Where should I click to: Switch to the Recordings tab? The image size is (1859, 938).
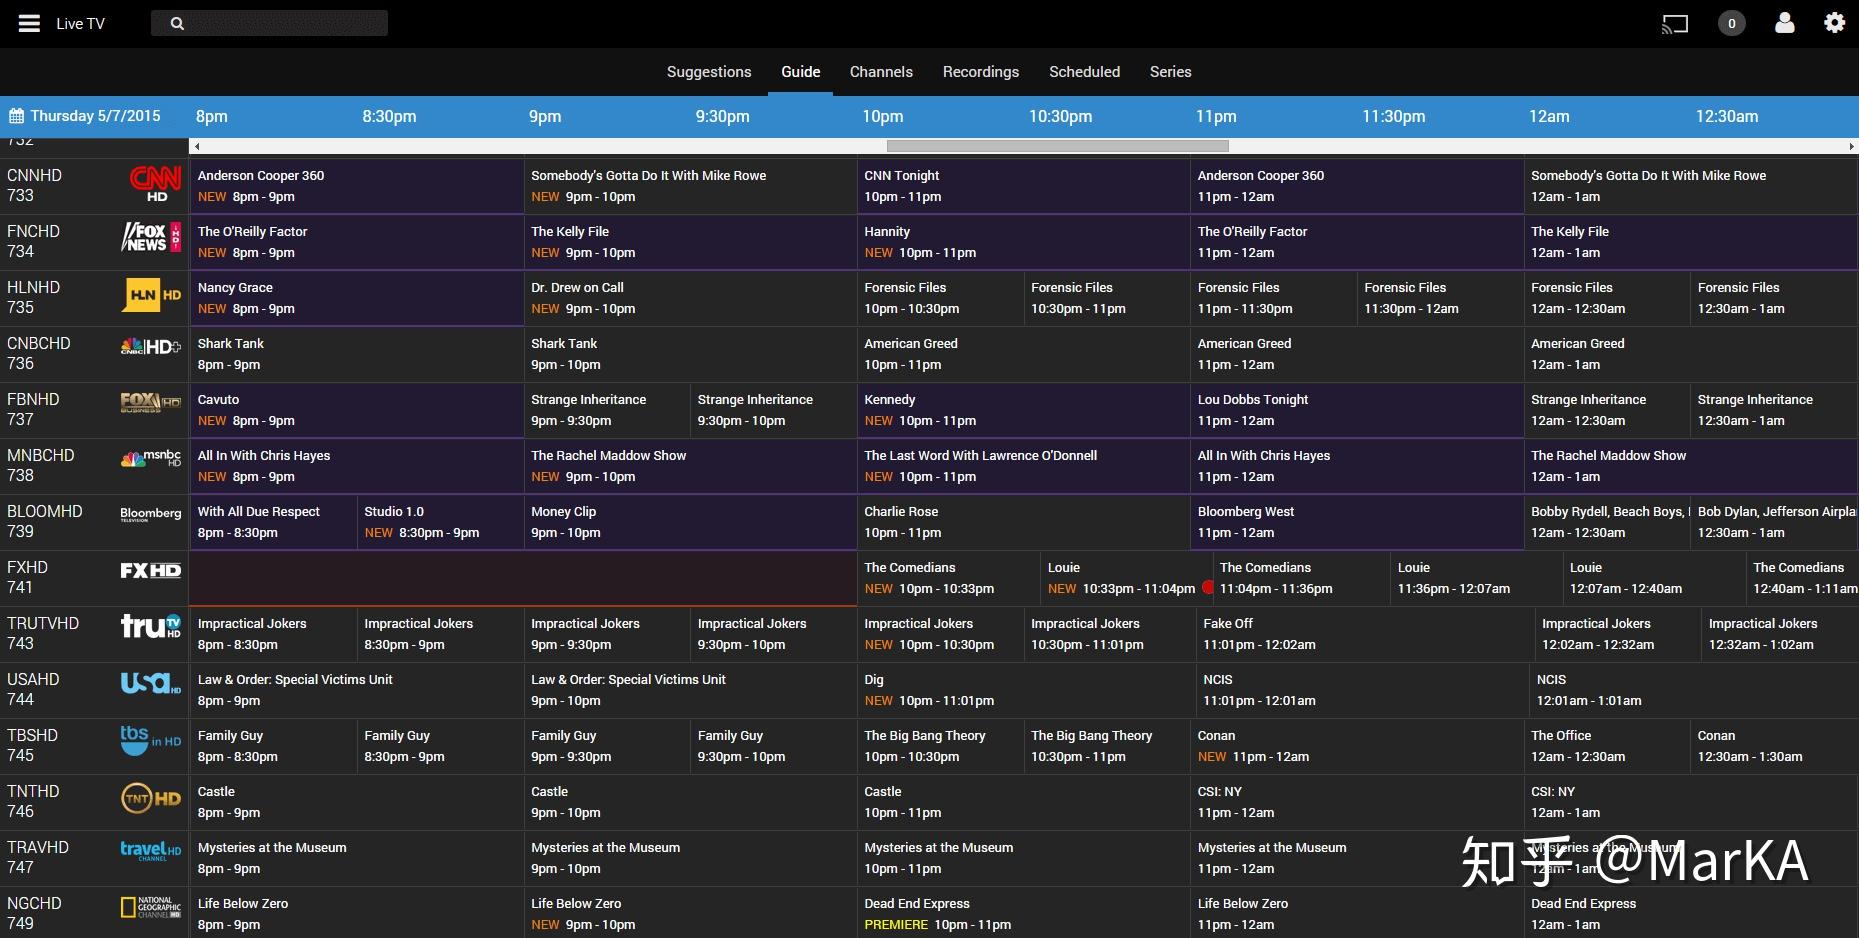[981, 72]
